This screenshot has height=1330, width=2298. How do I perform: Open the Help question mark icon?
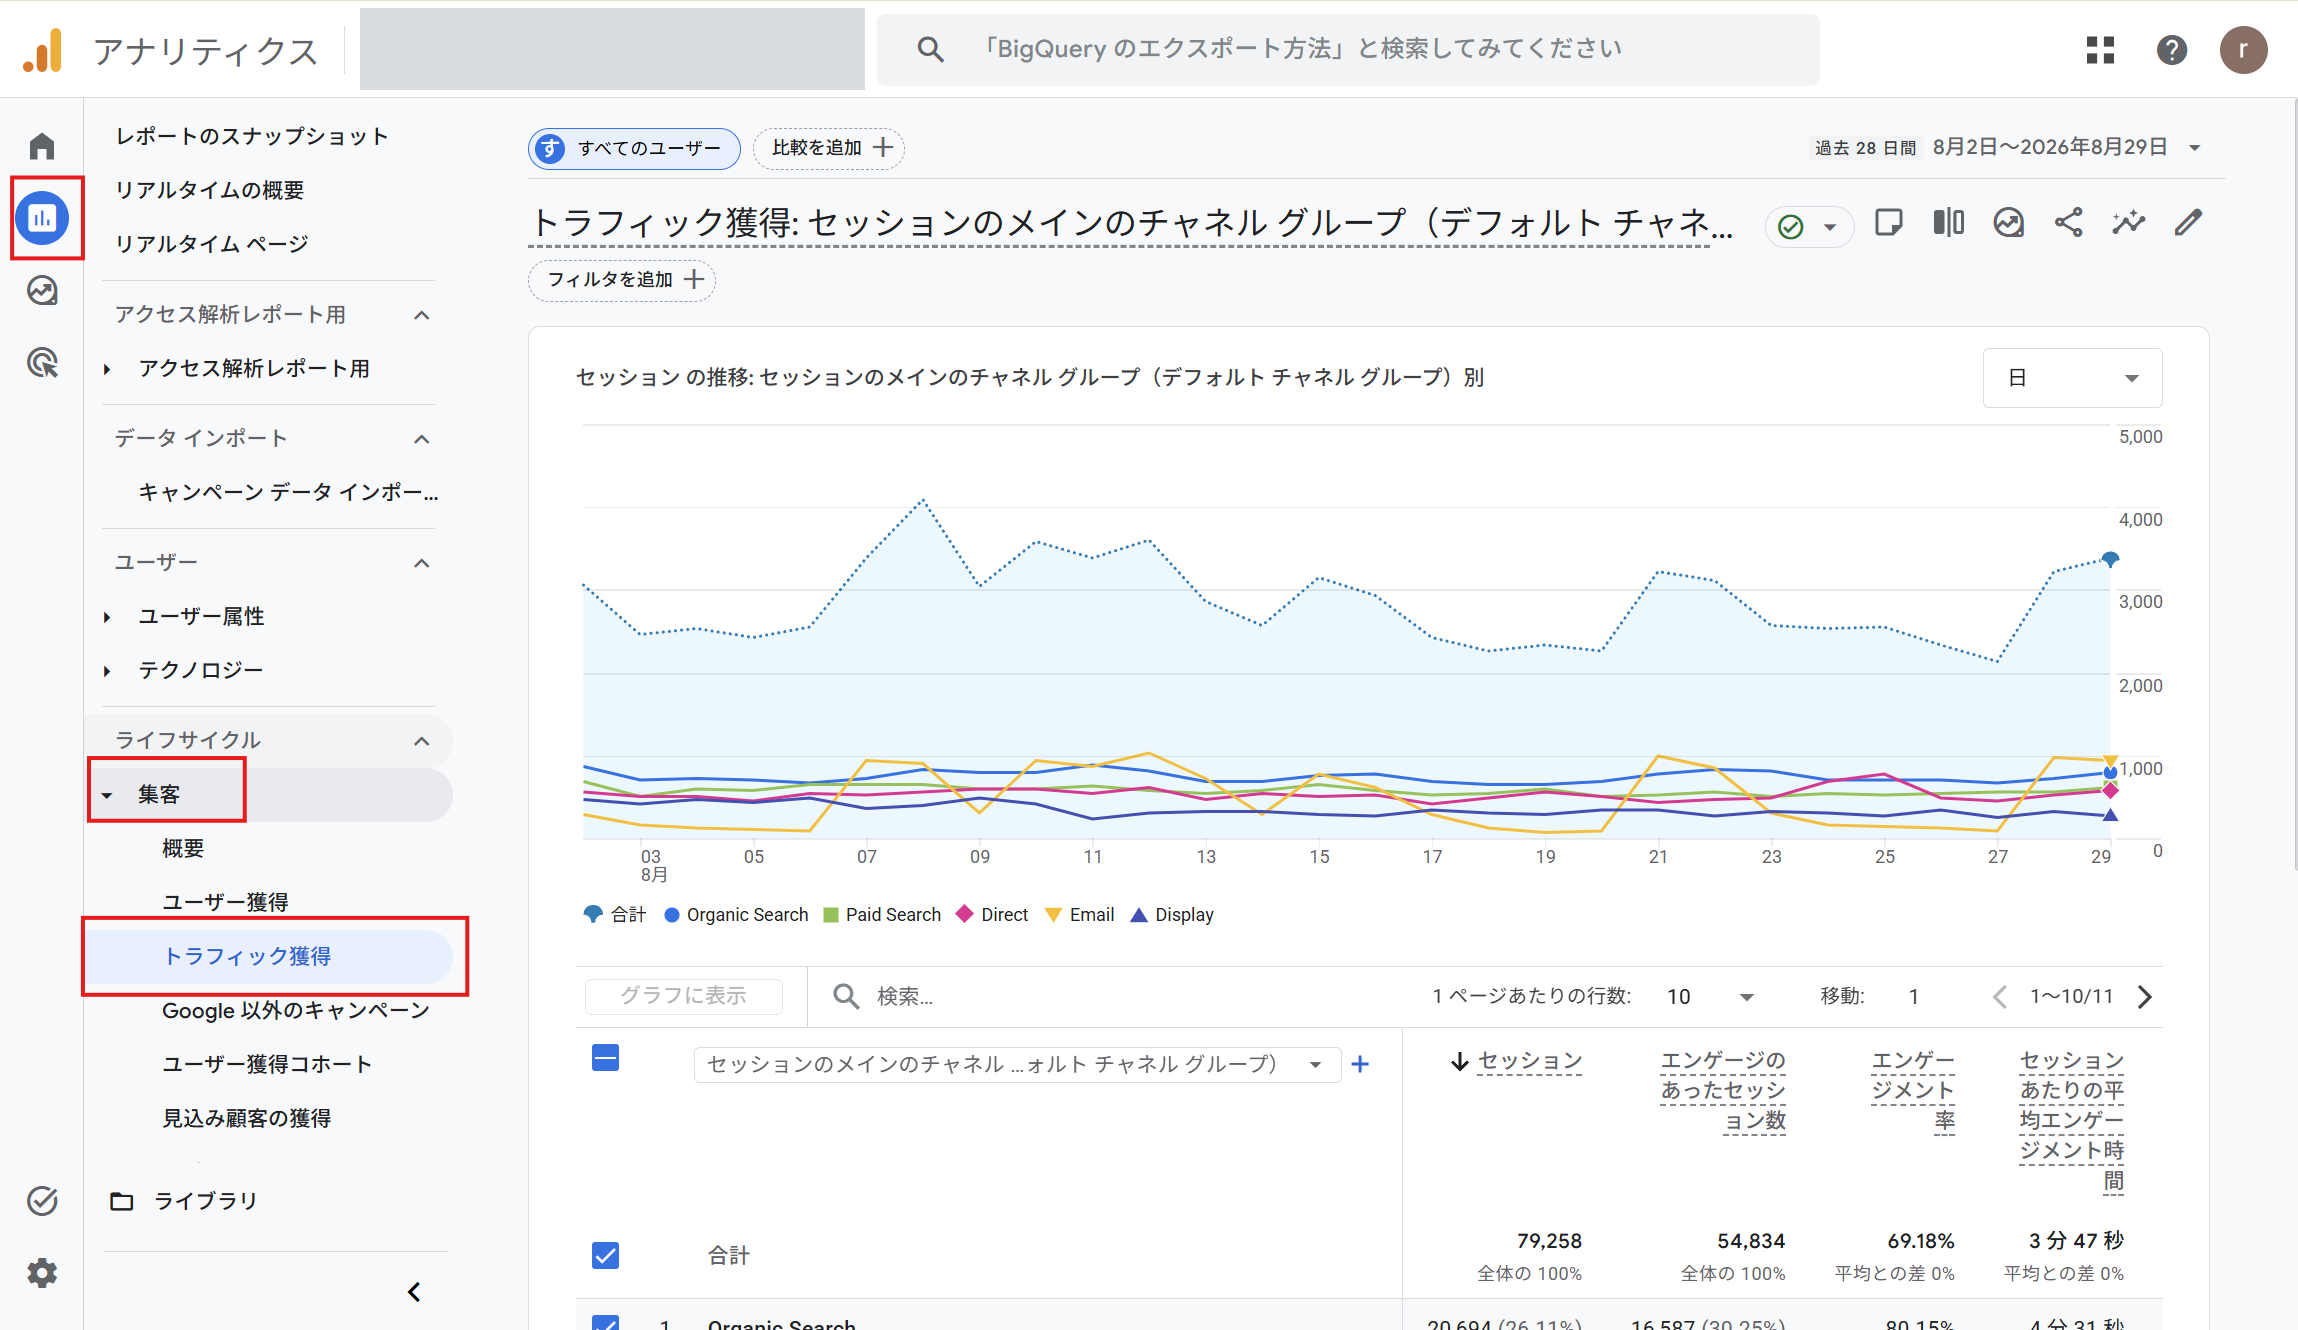2172,50
